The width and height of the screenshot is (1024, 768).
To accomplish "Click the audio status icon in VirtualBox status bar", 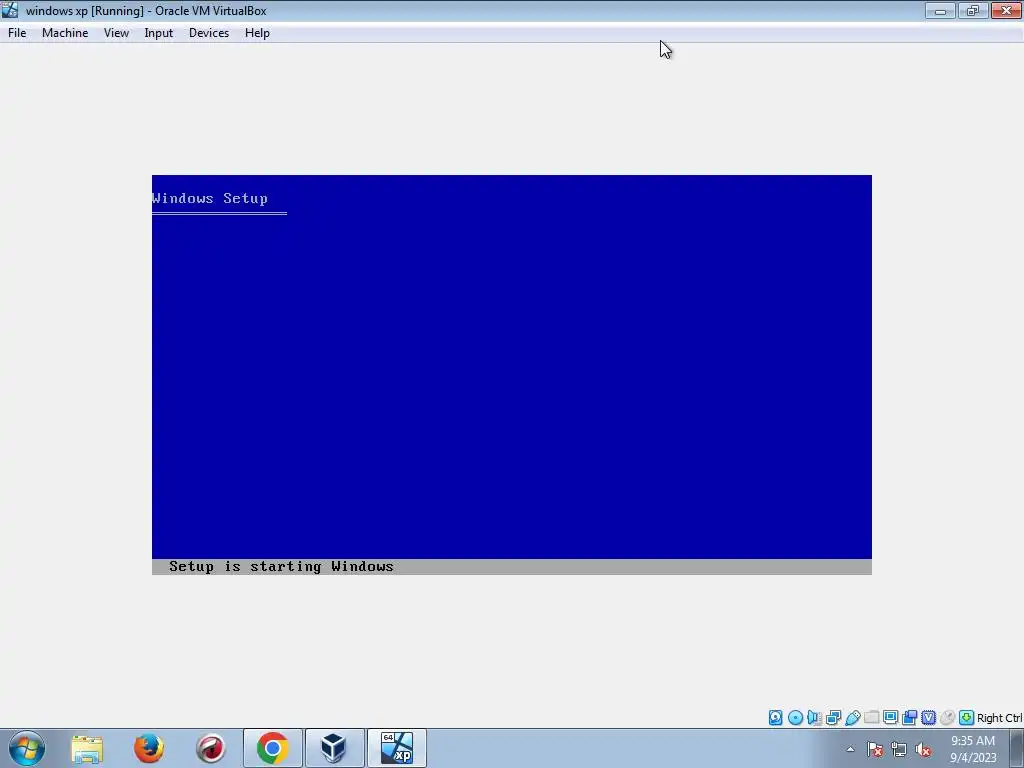I will pyautogui.click(x=814, y=718).
